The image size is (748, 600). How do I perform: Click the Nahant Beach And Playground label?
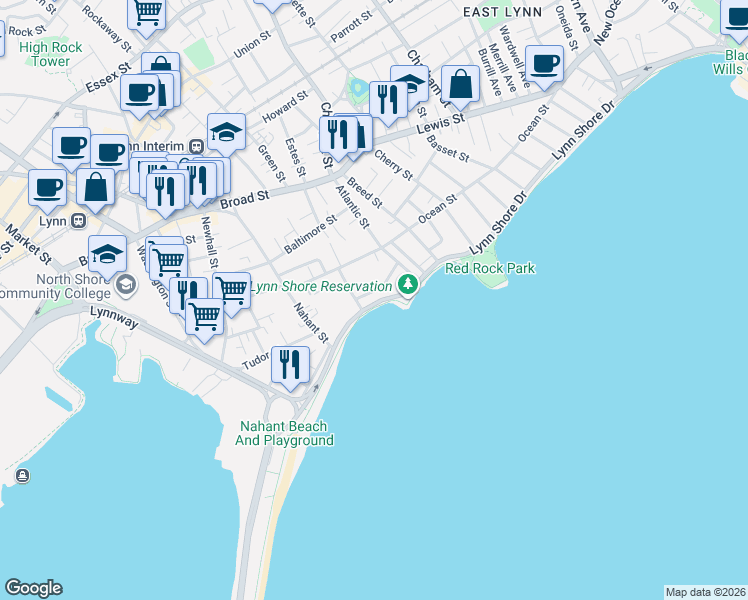pos(284,433)
